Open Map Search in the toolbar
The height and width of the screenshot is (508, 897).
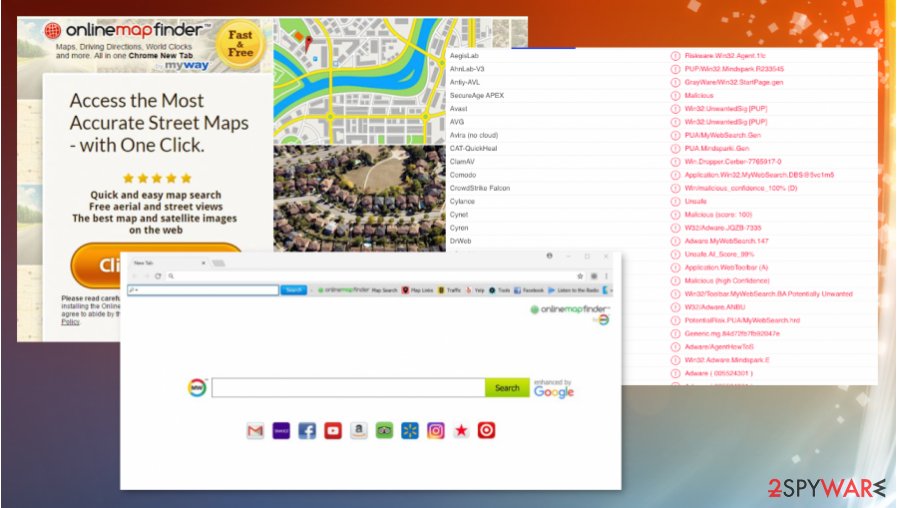click(x=384, y=290)
